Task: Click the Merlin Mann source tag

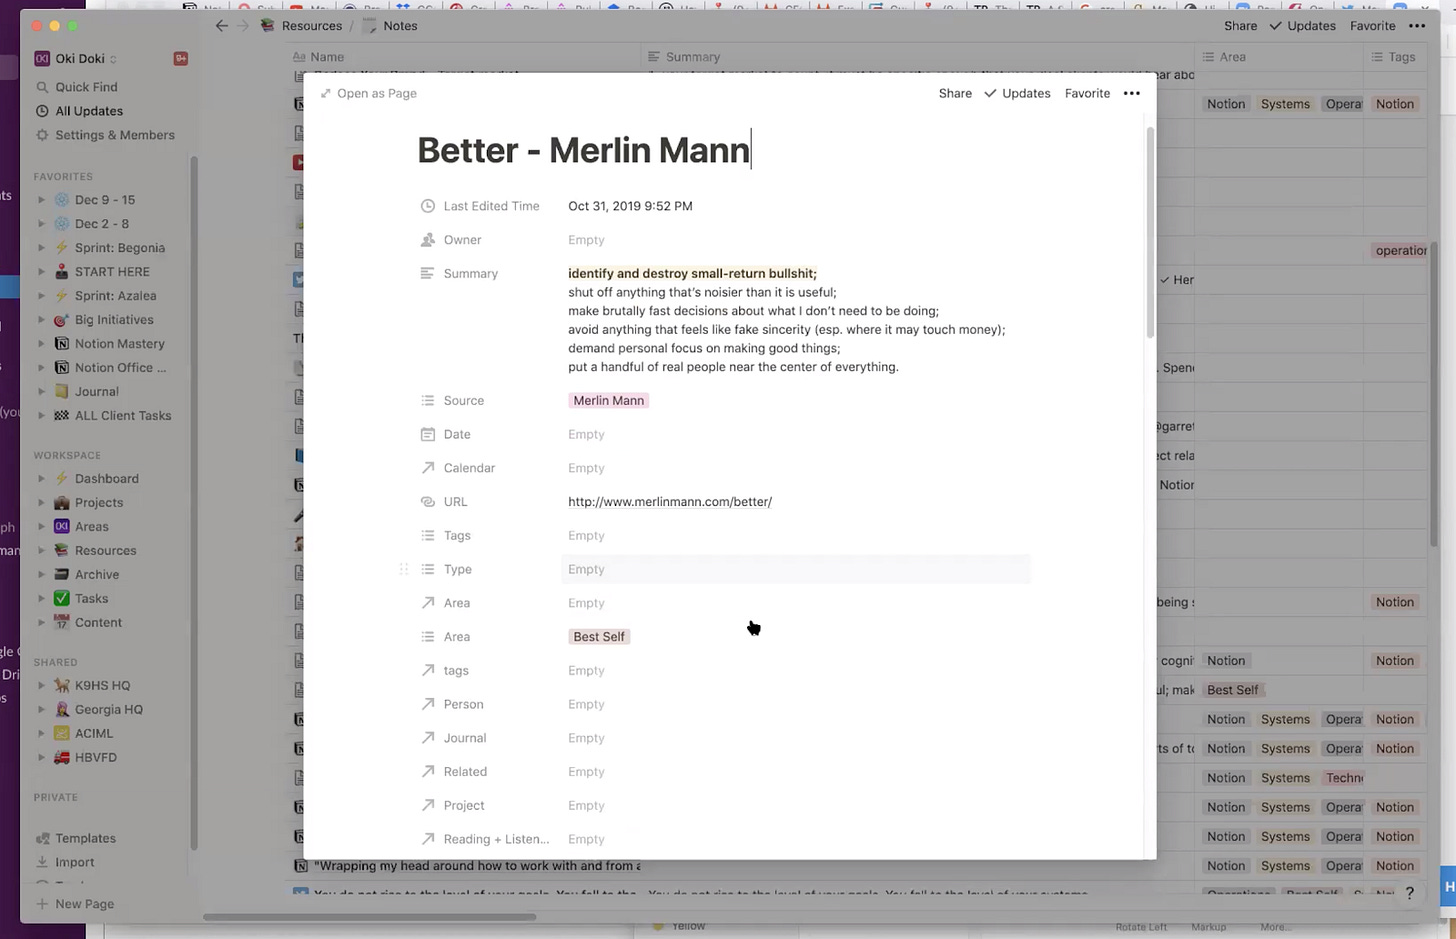Action: pyautogui.click(x=608, y=400)
